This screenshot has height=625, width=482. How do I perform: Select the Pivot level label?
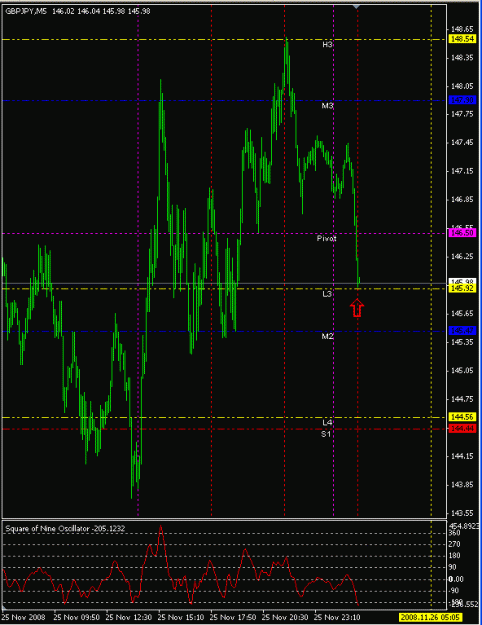coord(327,238)
